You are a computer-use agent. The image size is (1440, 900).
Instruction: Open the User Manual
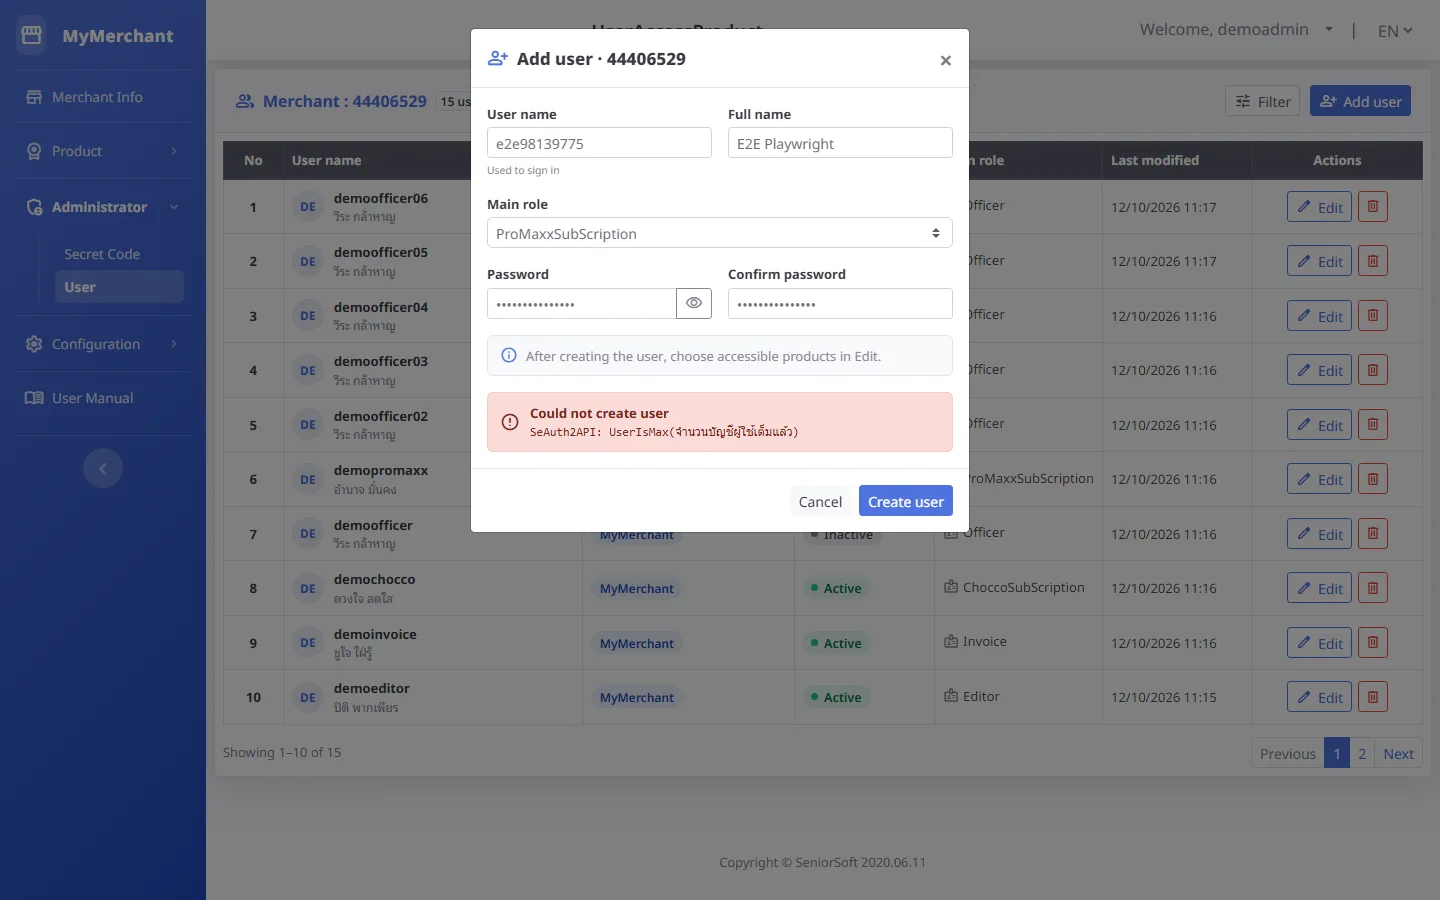[103, 398]
